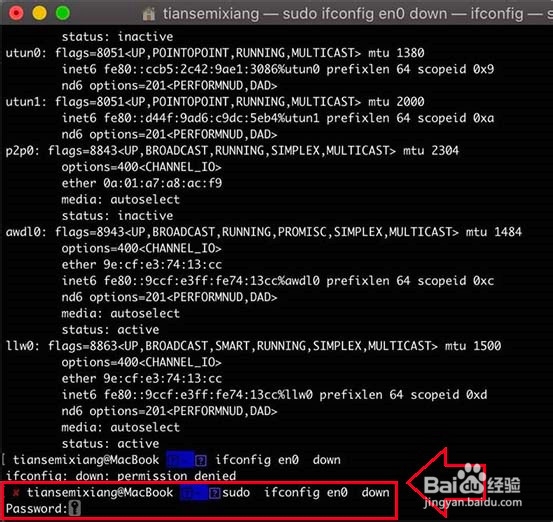Viewport: 553px width, 522px height.
Task: Click the 'ifconfig: down: permission denied' line
Action: tap(121, 476)
